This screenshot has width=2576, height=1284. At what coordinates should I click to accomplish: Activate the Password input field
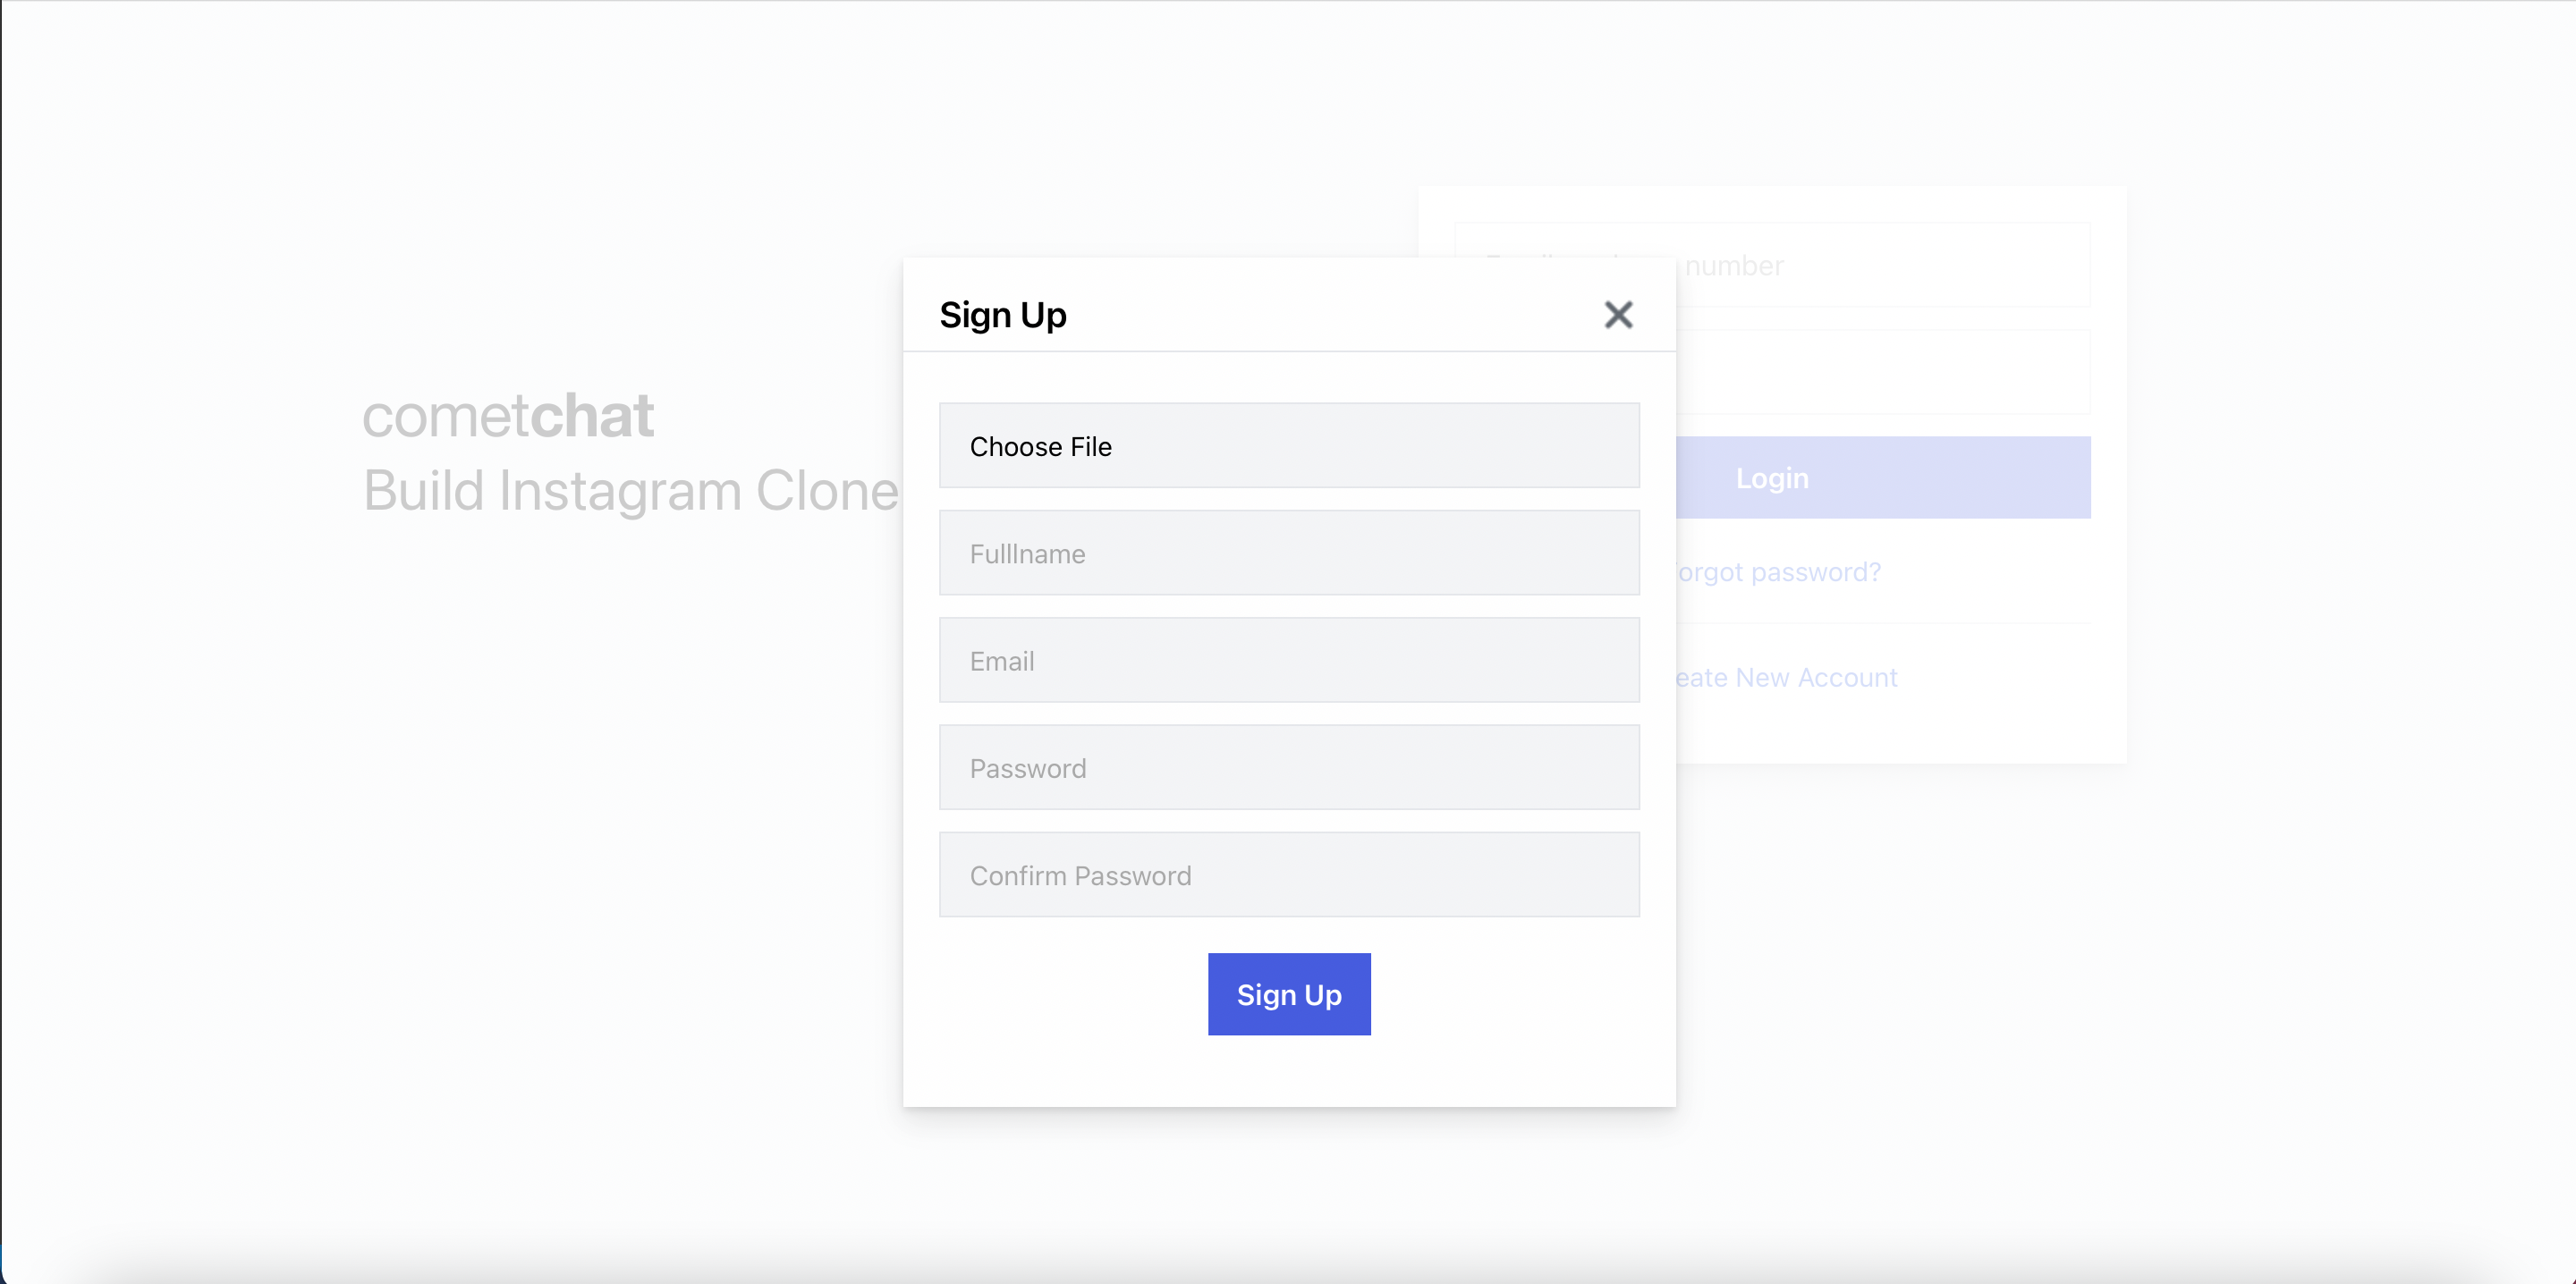click(x=1289, y=767)
